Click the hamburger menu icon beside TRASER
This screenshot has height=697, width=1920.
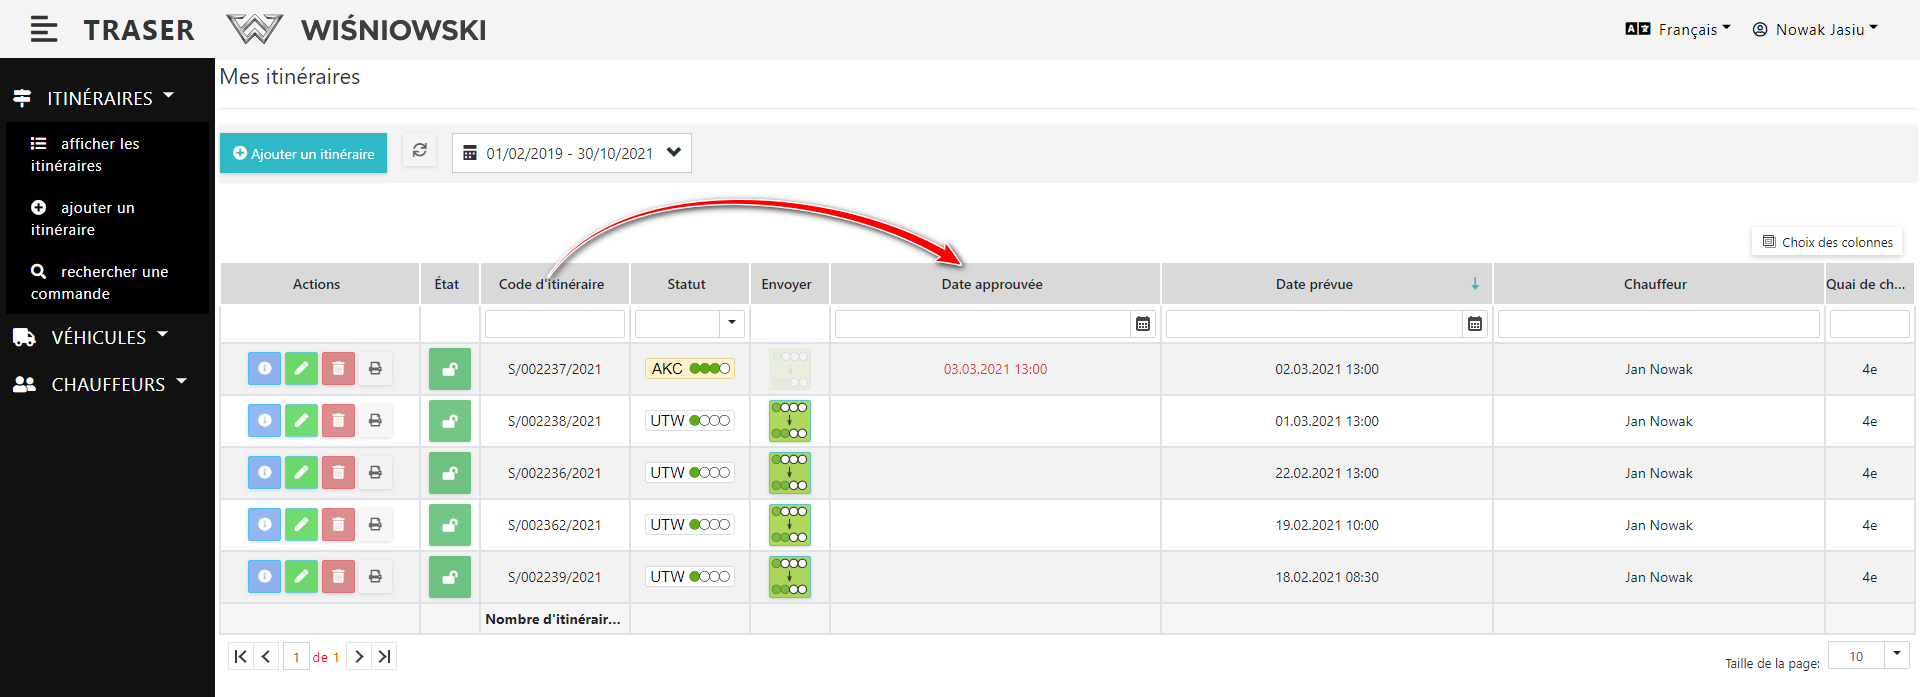pyautogui.click(x=43, y=30)
